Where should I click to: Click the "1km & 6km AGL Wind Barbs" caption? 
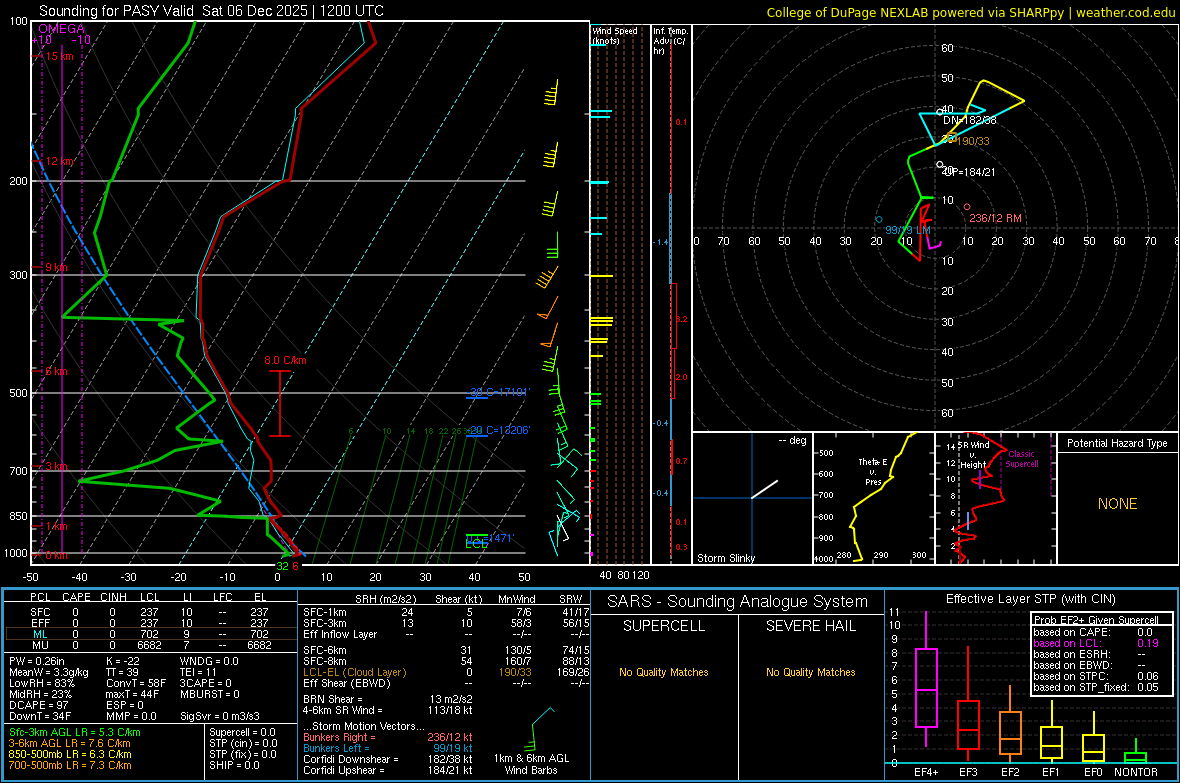531,764
